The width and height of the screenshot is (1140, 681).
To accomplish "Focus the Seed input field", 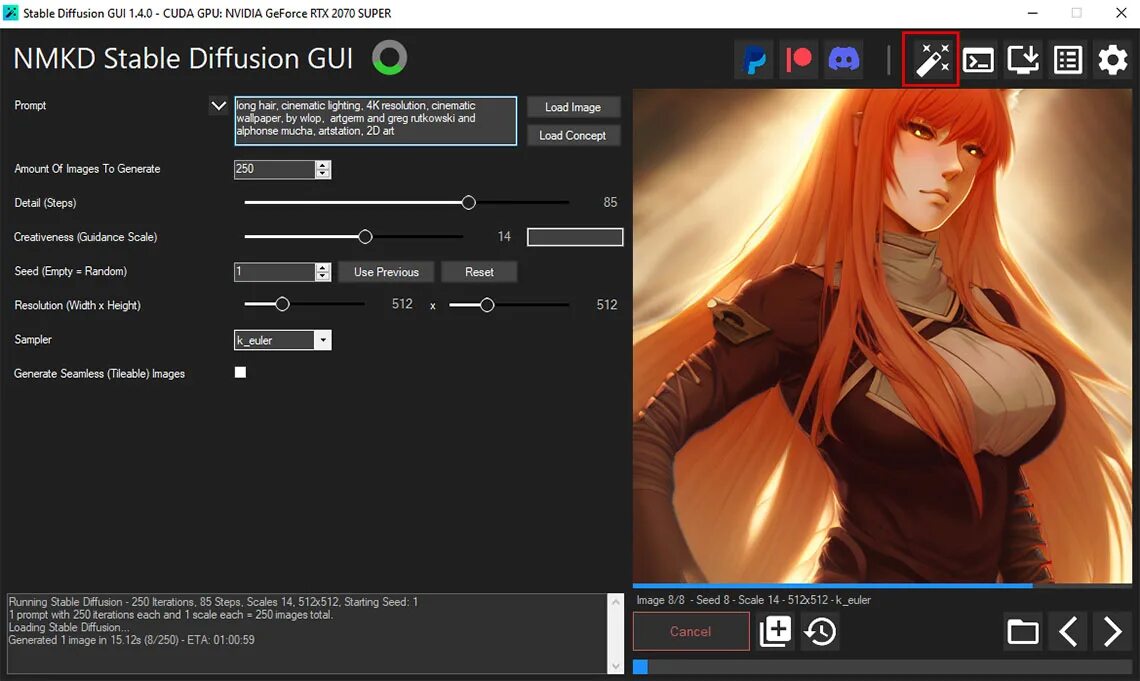I will tap(275, 272).
